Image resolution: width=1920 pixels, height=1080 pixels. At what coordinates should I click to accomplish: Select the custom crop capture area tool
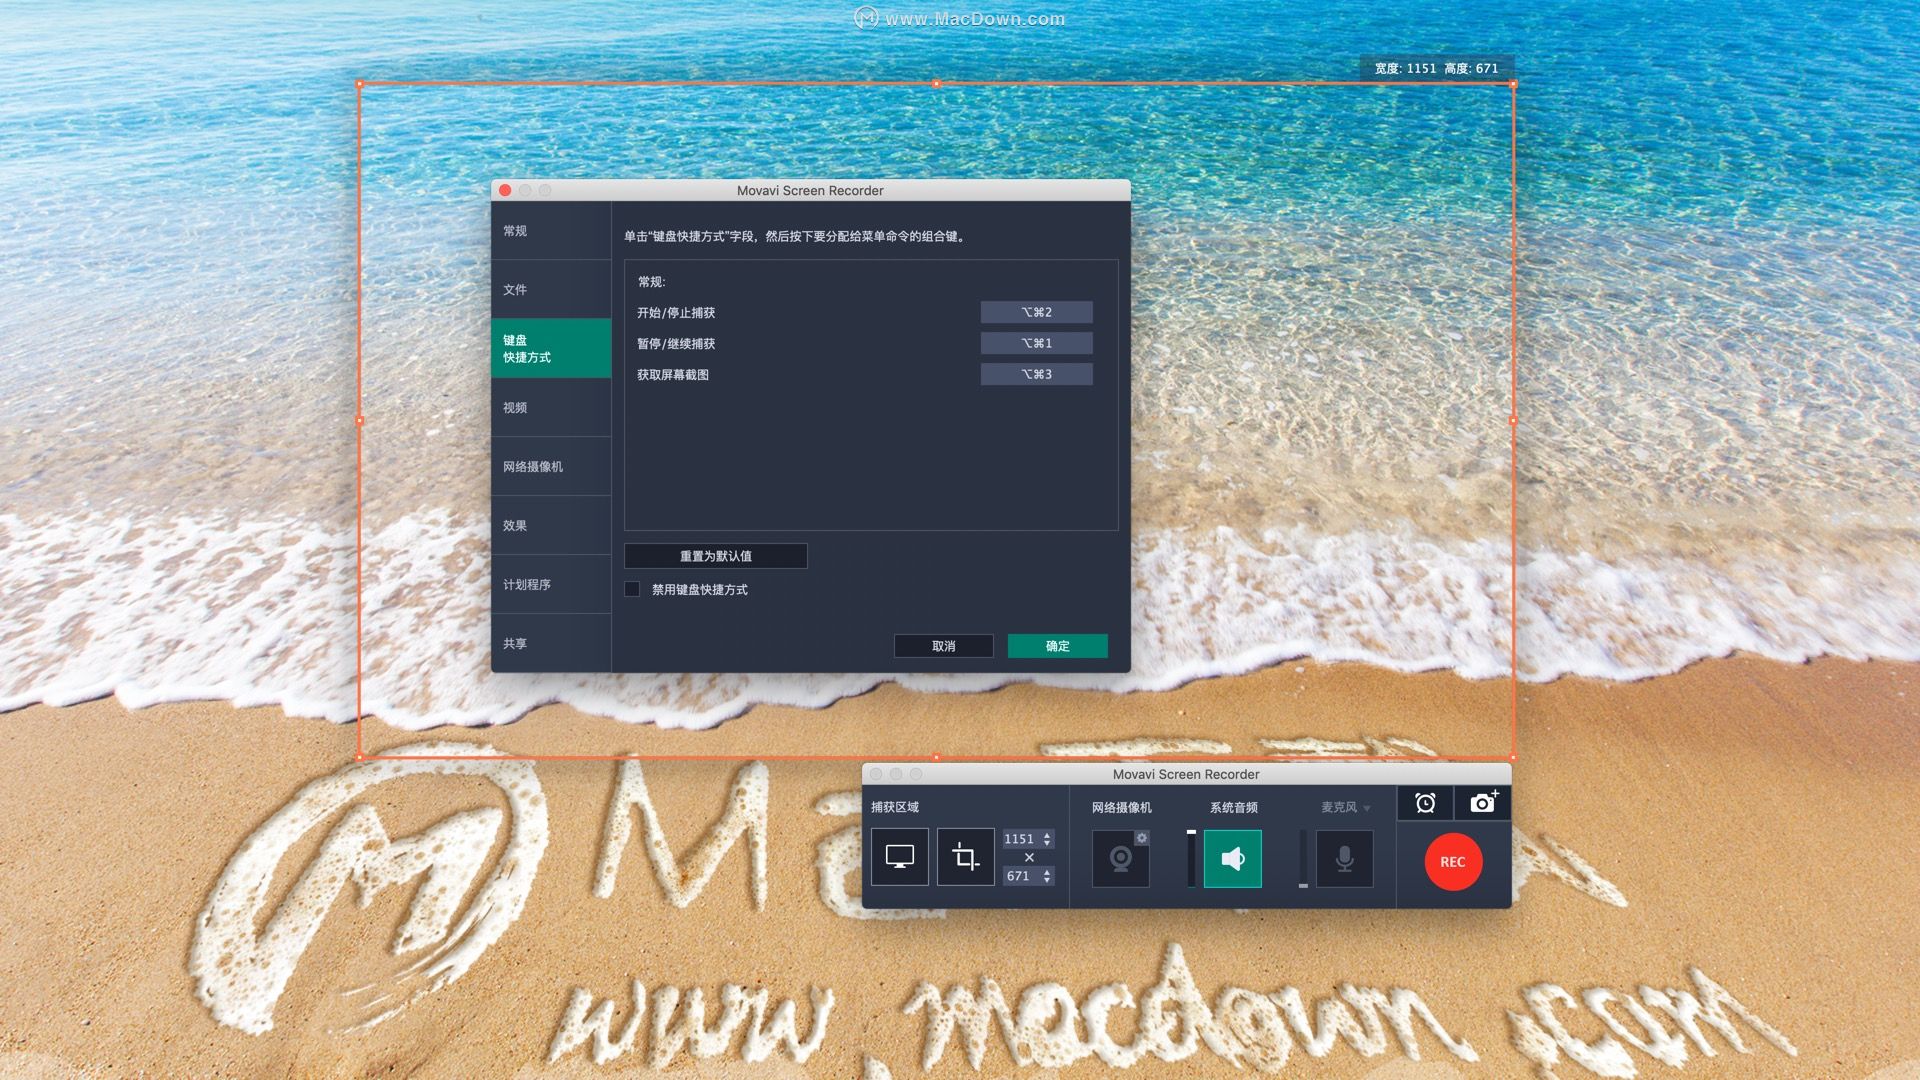tap(965, 857)
